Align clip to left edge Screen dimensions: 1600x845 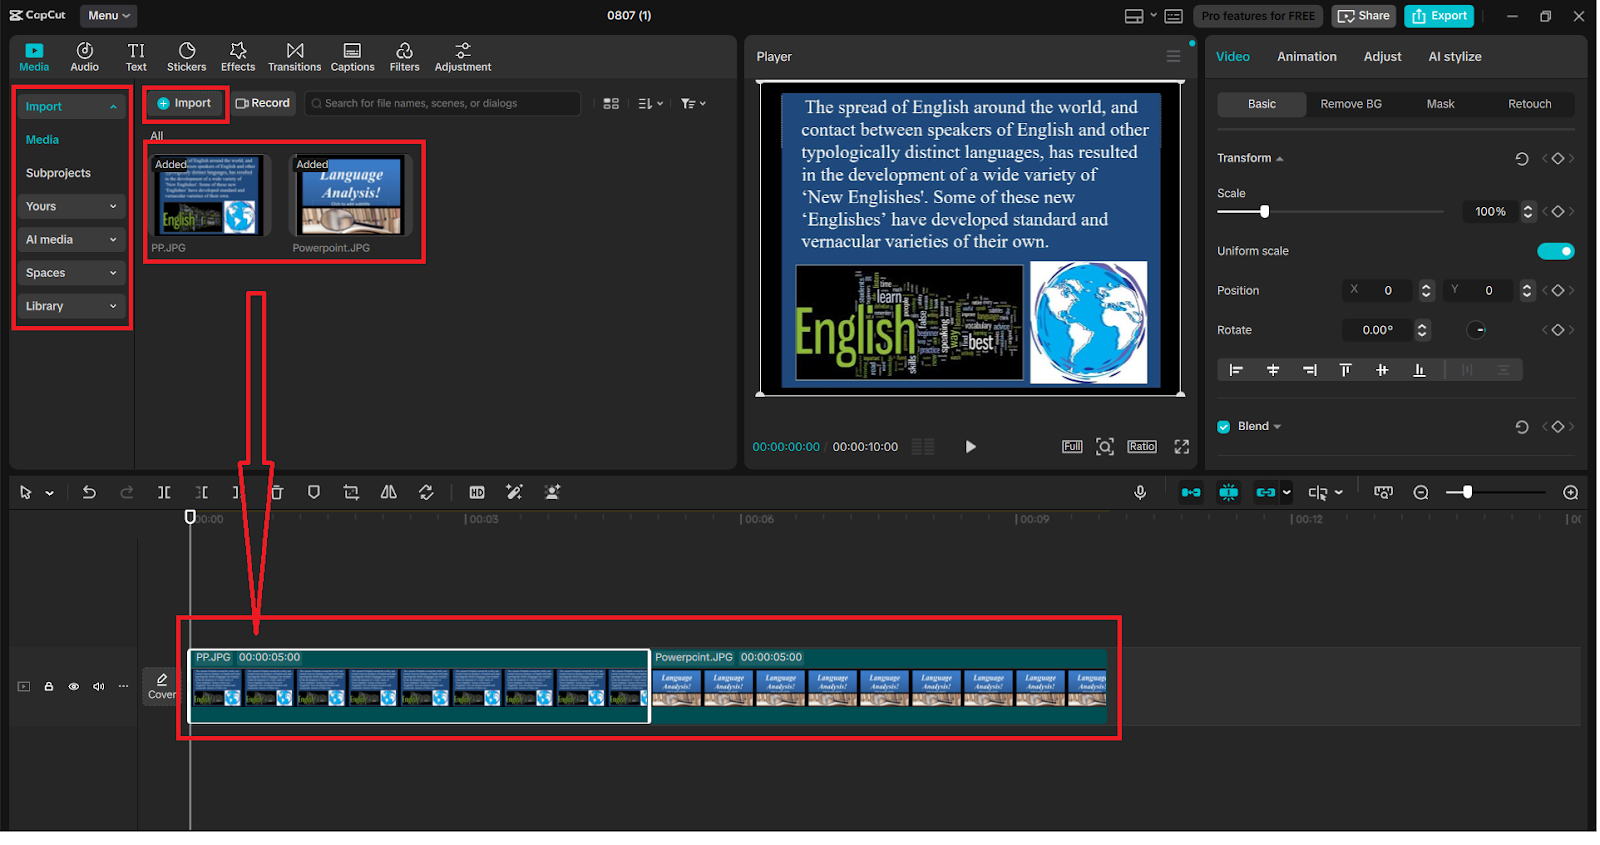tap(1236, 370)
